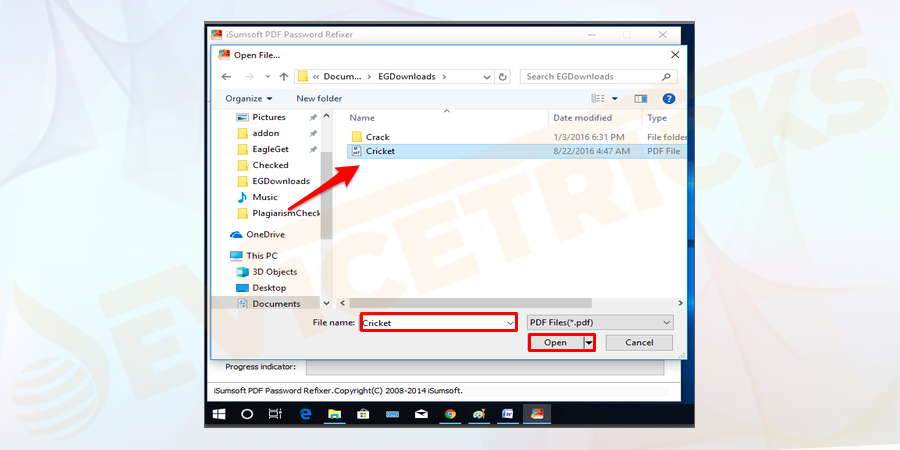Click the horizontal scrollbar left arrow
The height and width of the screenshot is (450, 900).
[343, 303]
